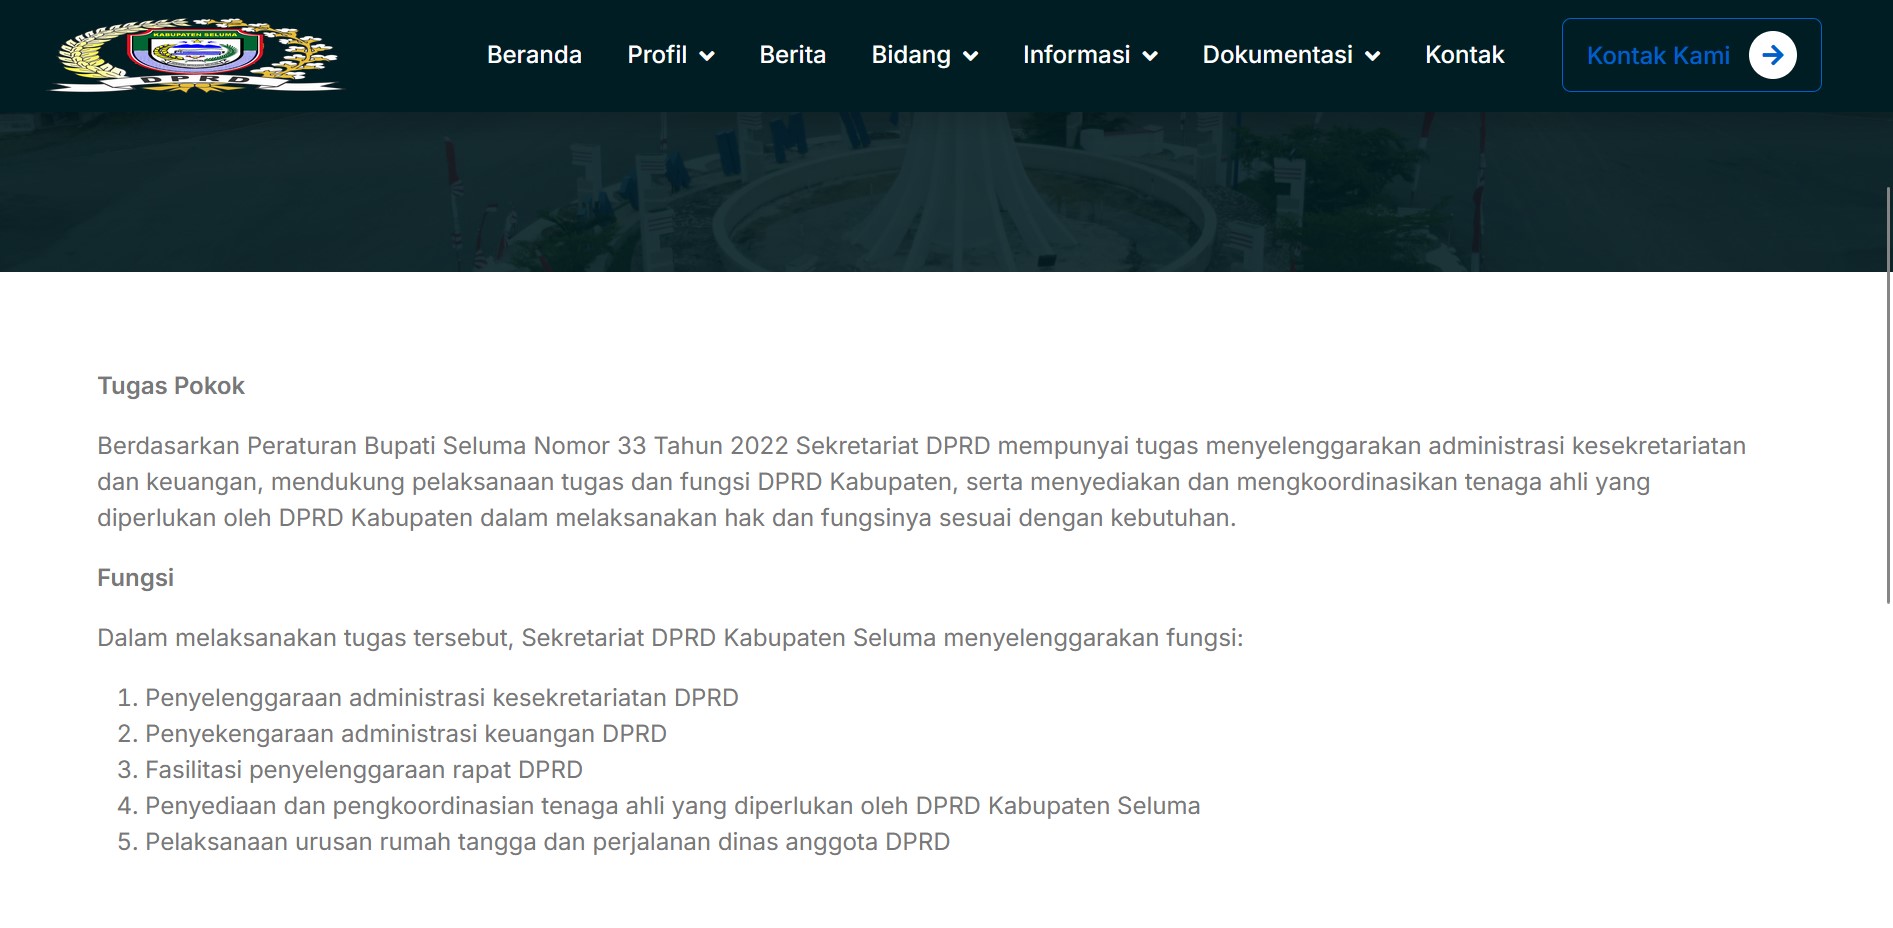The image size is (1893, 928).
Task: Click the Profil menu label
Action: [656, 55]
